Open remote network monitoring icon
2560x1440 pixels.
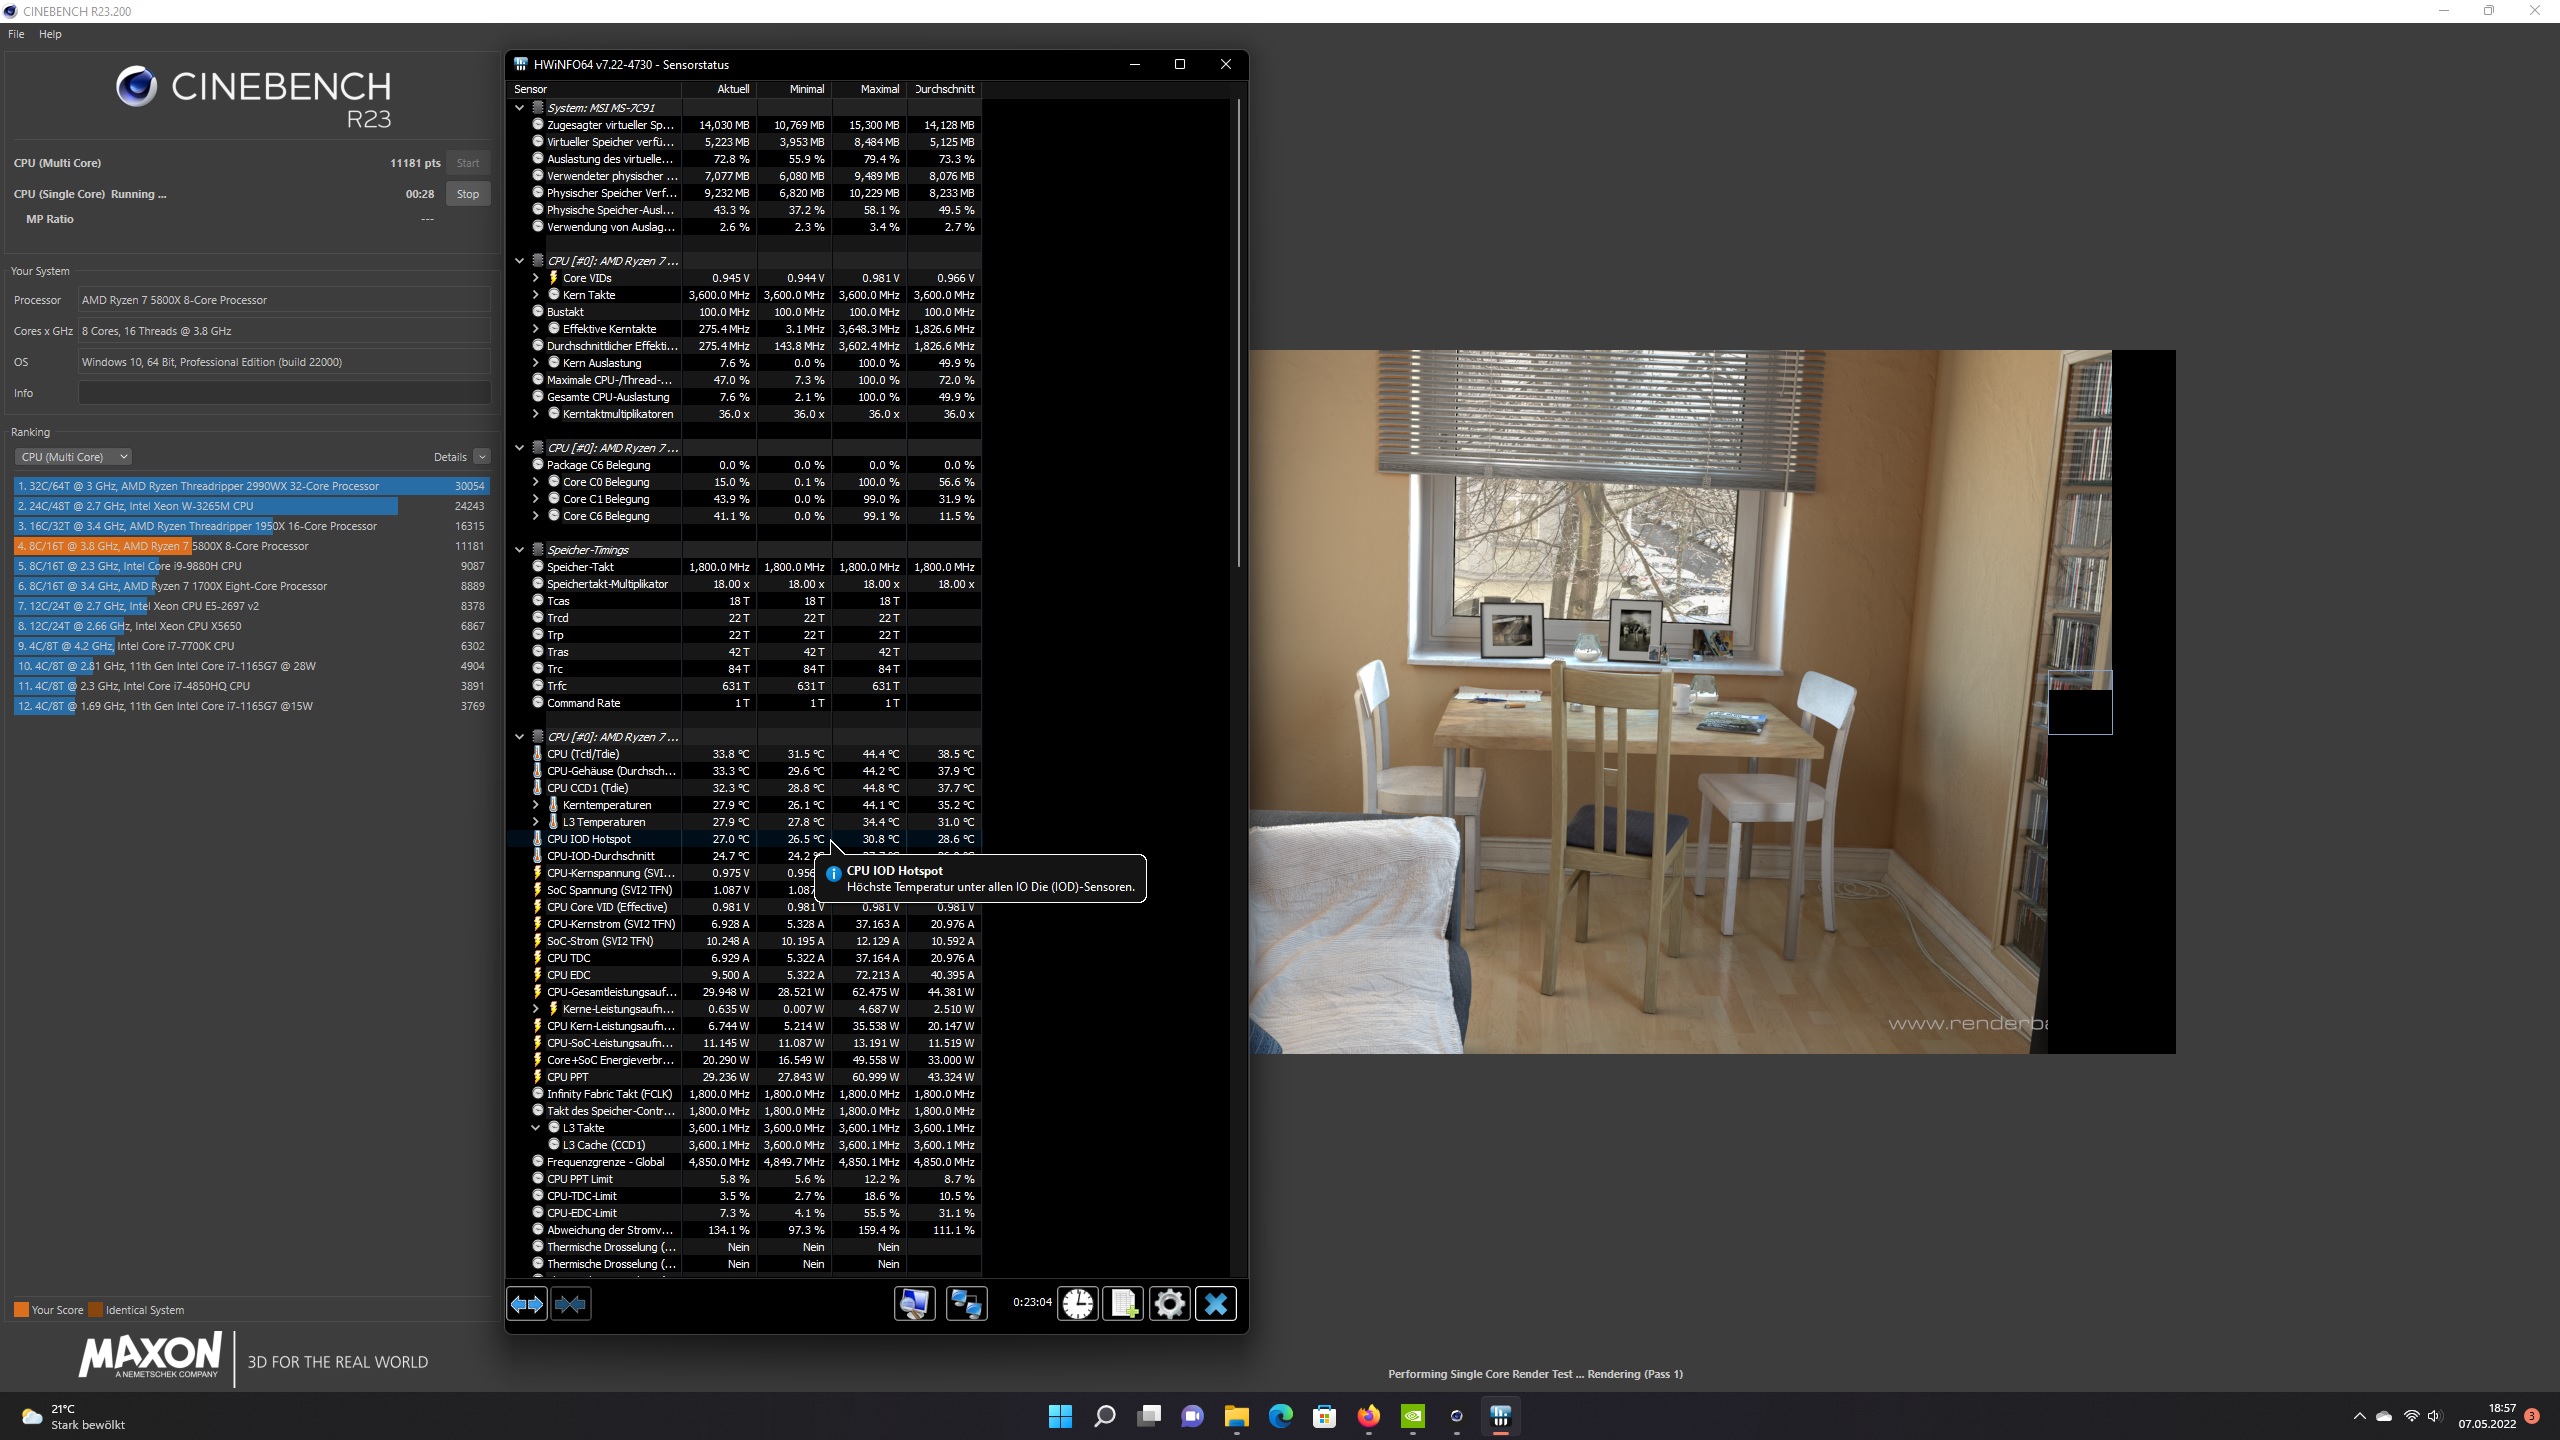966,1304
